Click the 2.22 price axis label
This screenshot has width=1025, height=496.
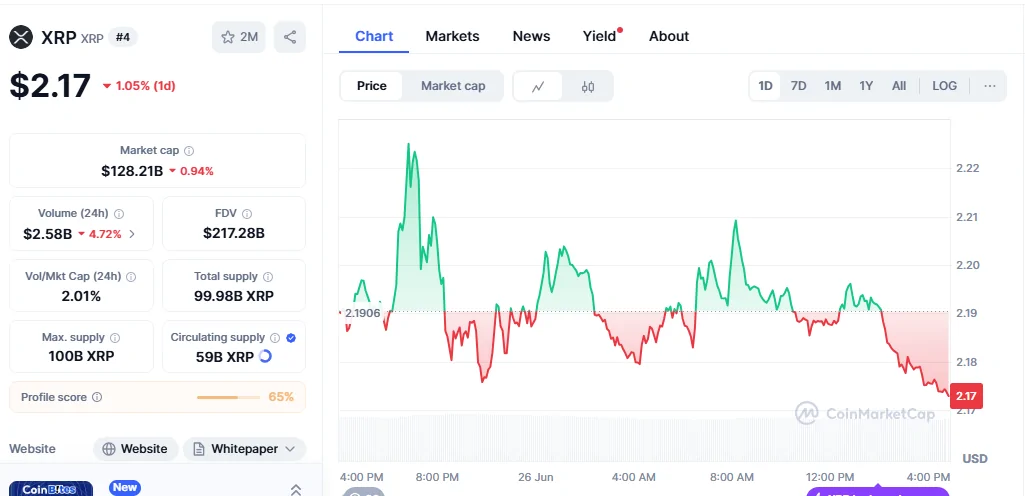tap(967, 168)
